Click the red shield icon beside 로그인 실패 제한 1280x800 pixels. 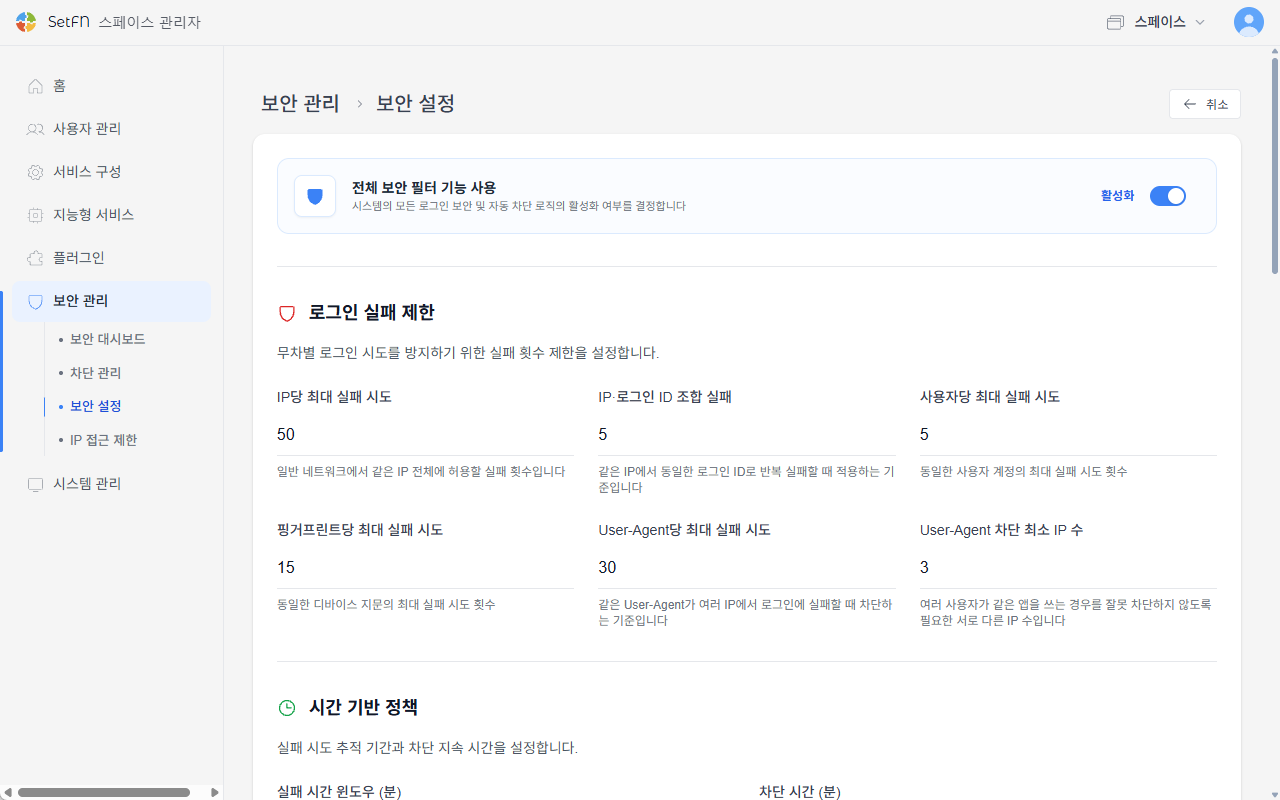[x=287, y=313]
